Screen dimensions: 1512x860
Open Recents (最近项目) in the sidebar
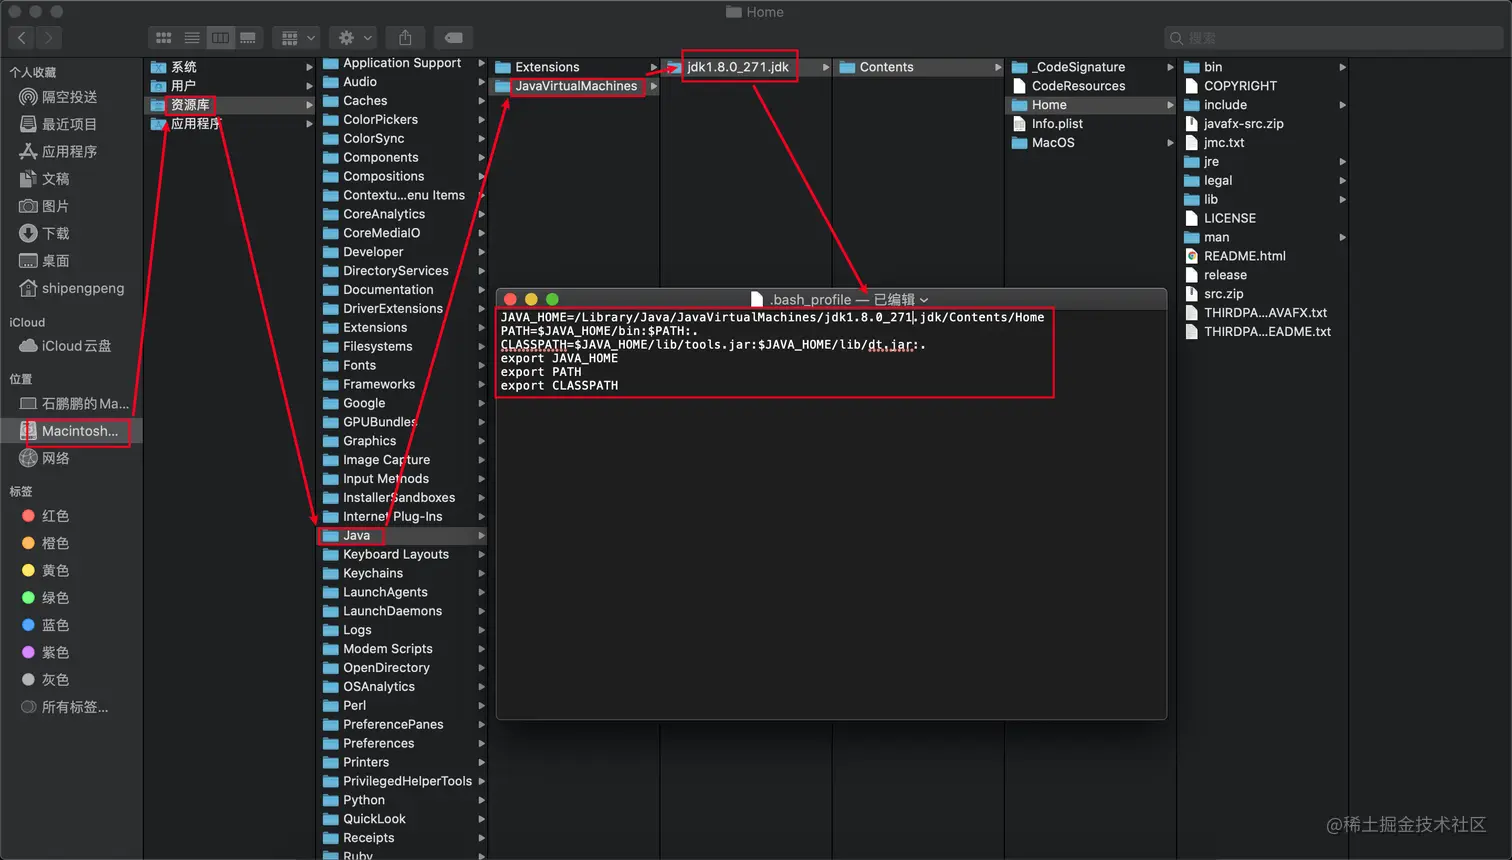(x=70, y=124)
